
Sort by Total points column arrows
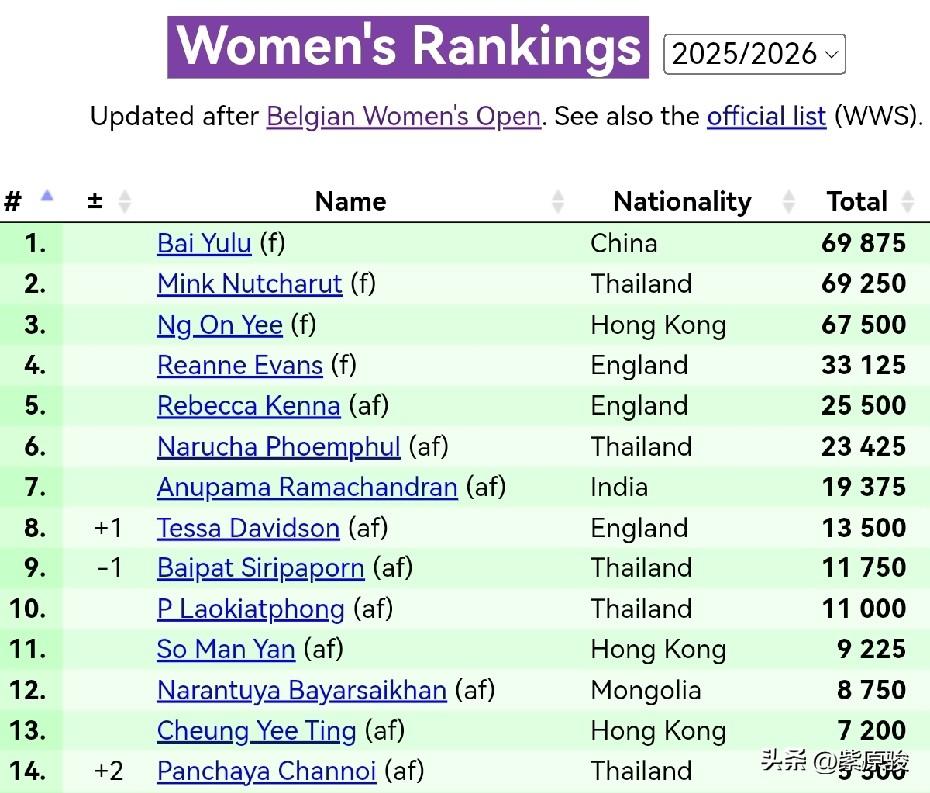tap(907, 202)
